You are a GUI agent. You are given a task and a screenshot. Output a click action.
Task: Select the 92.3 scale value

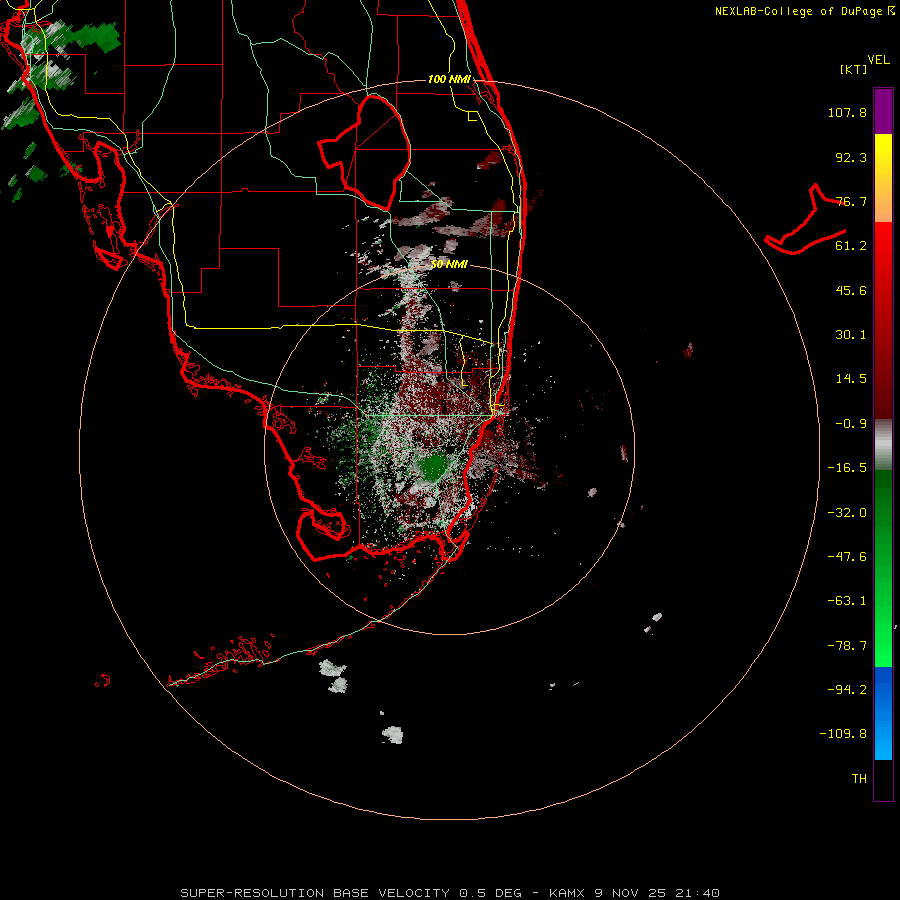(851, 157)
